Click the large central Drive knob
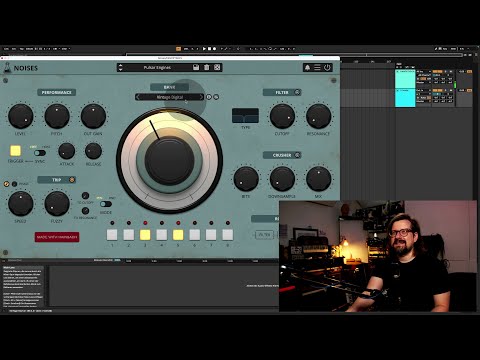The width and height of the screenshot is (480, 360). [x=169, y=160]
